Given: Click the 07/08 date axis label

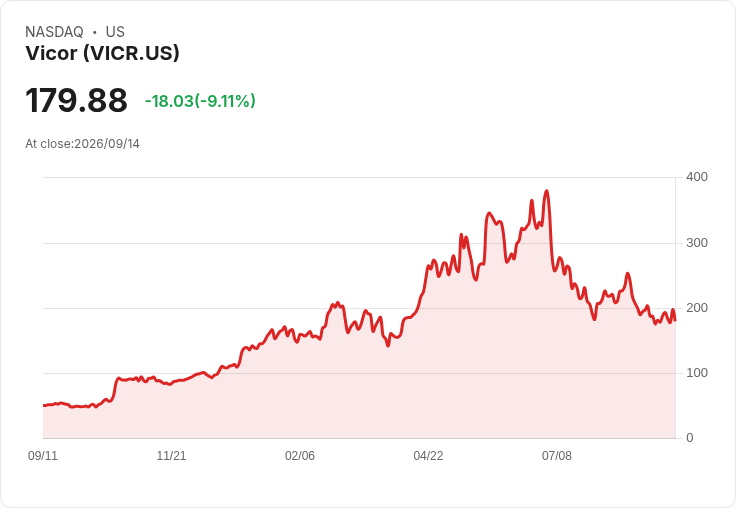Looking at the screenshot, I should pyautogui.click(x=557, y=456).
